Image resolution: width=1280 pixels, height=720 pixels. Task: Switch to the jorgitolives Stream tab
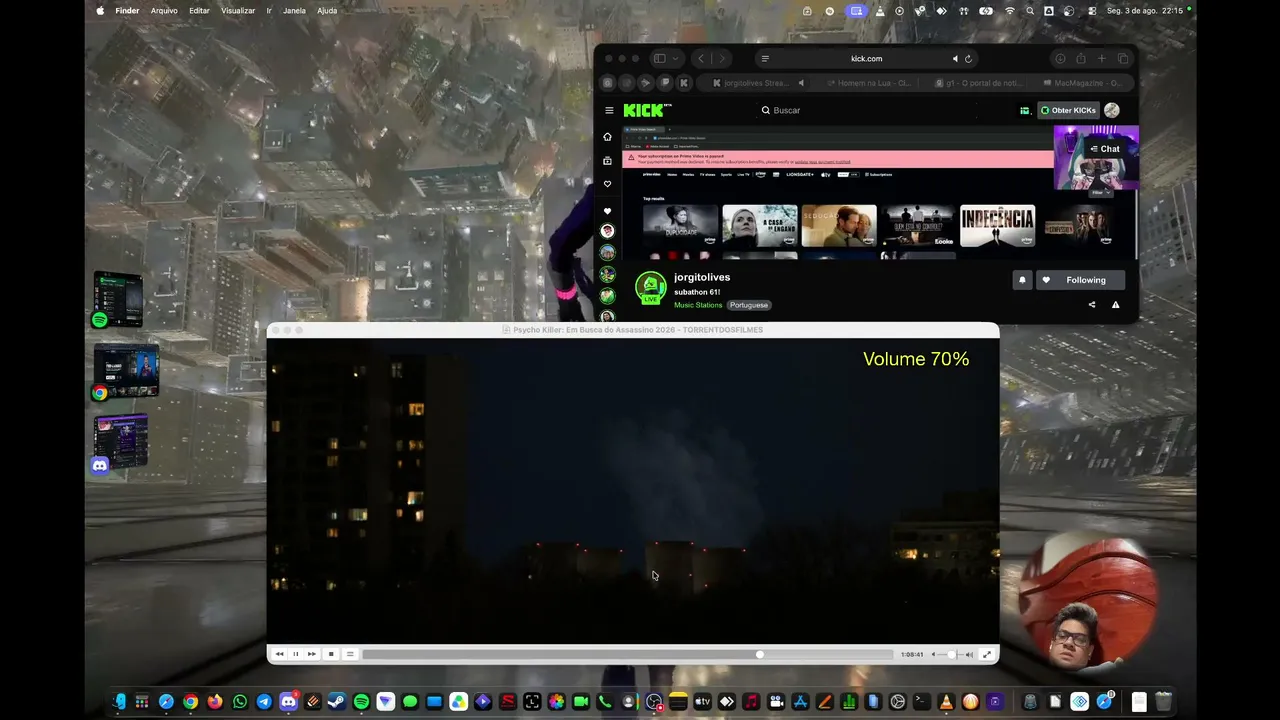click(x=755, y=83)
